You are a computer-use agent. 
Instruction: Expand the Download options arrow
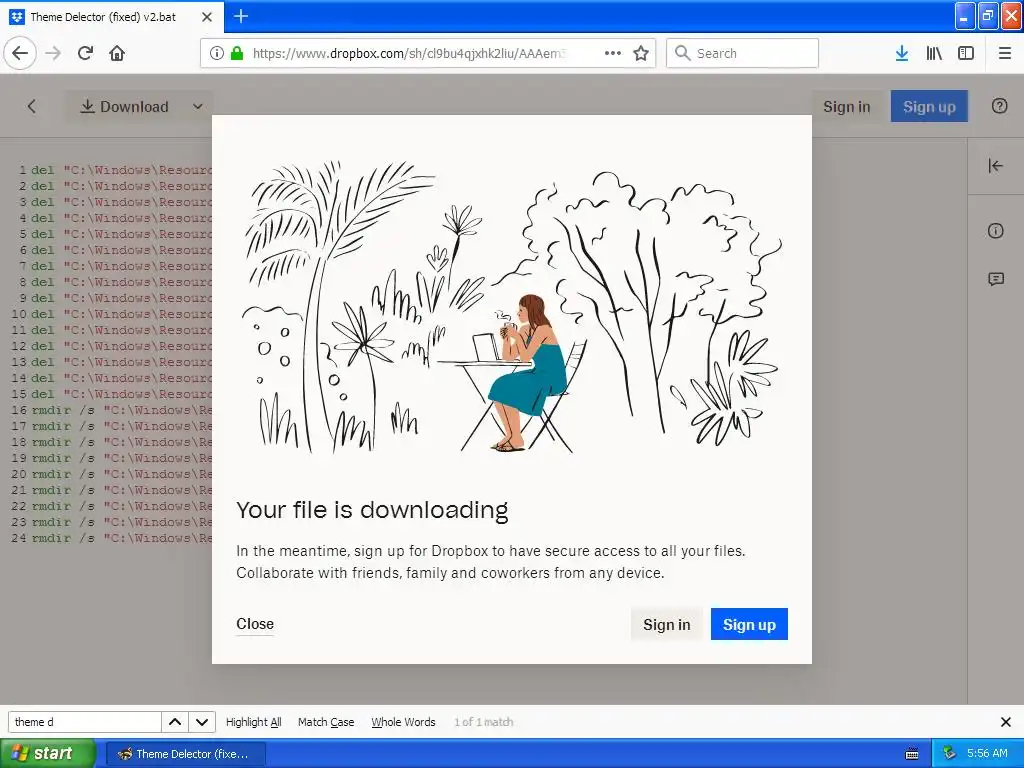tap(198, 106)
